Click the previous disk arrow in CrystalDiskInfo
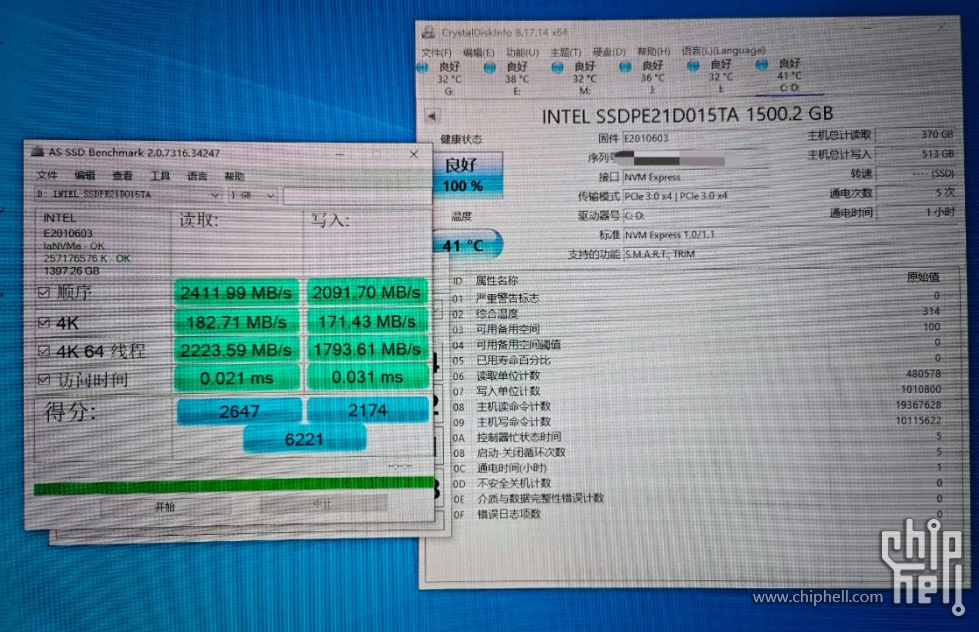 (432, 116)
